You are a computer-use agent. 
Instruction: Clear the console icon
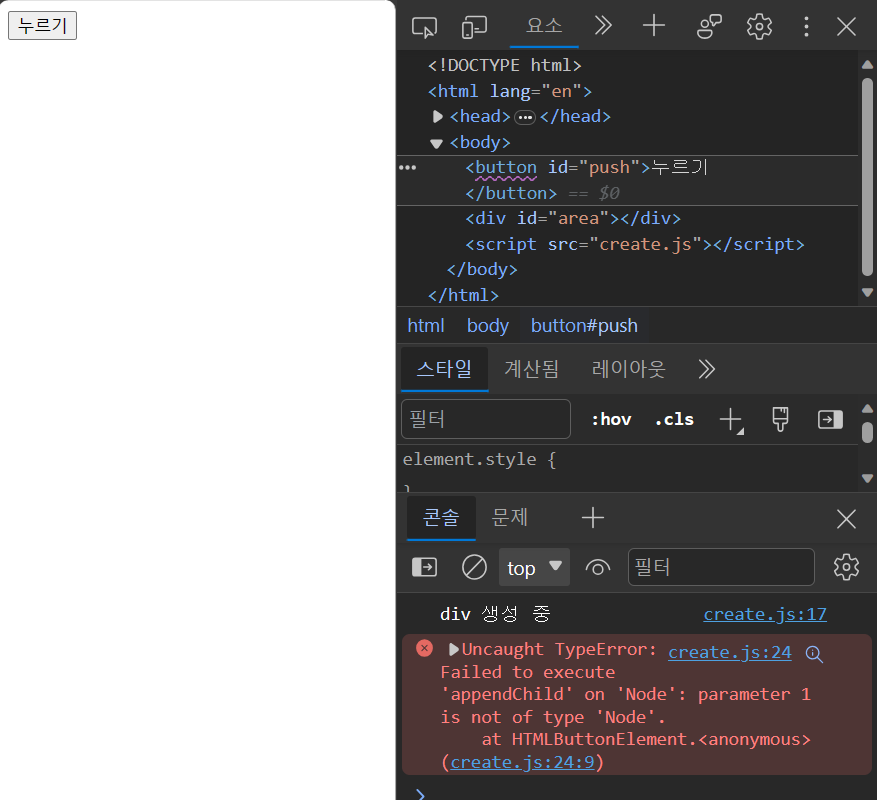coord(474,567)
